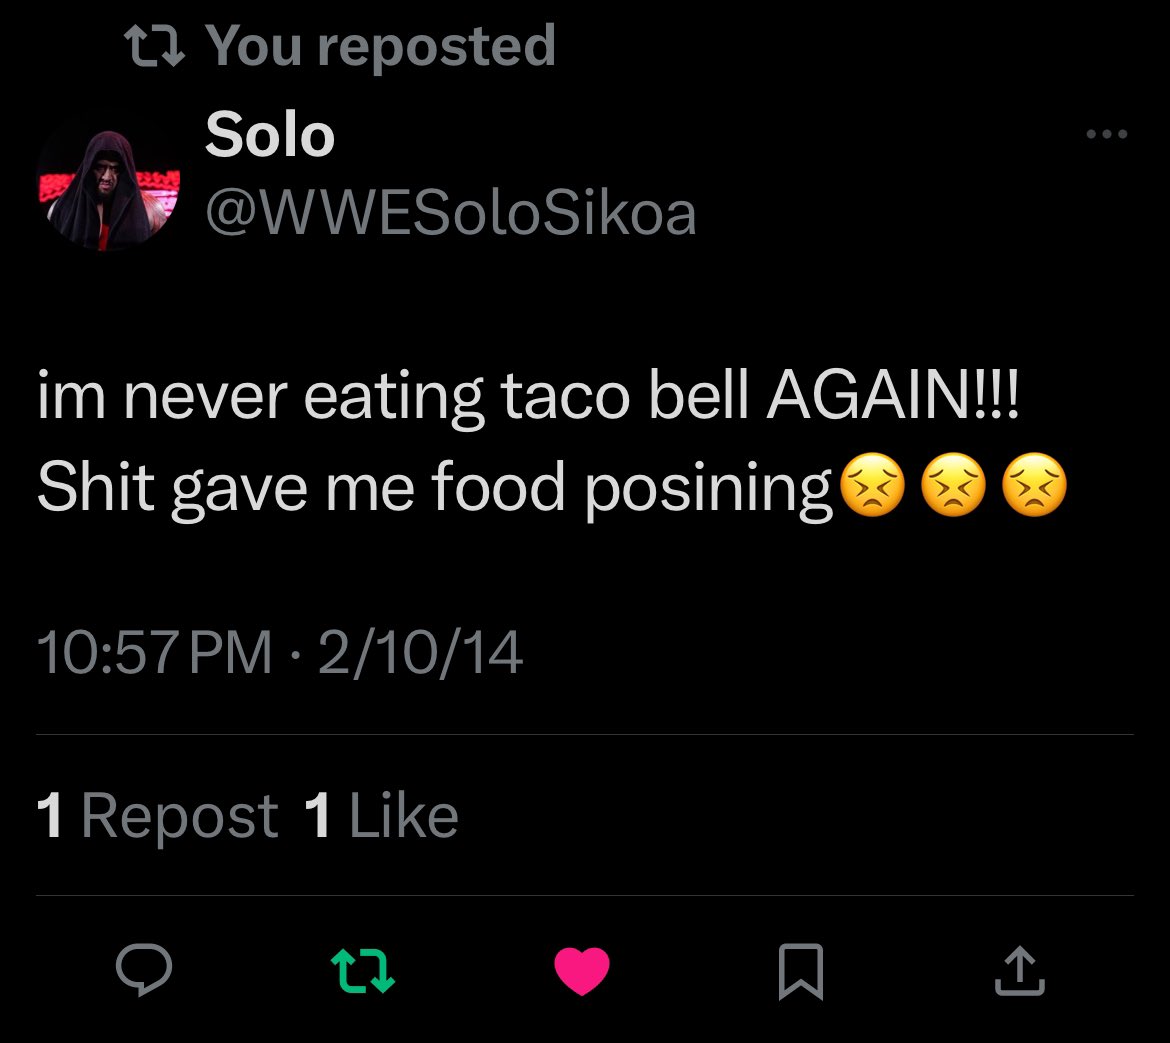Click the last persevering face emoji

click(x=1034, y=489)
